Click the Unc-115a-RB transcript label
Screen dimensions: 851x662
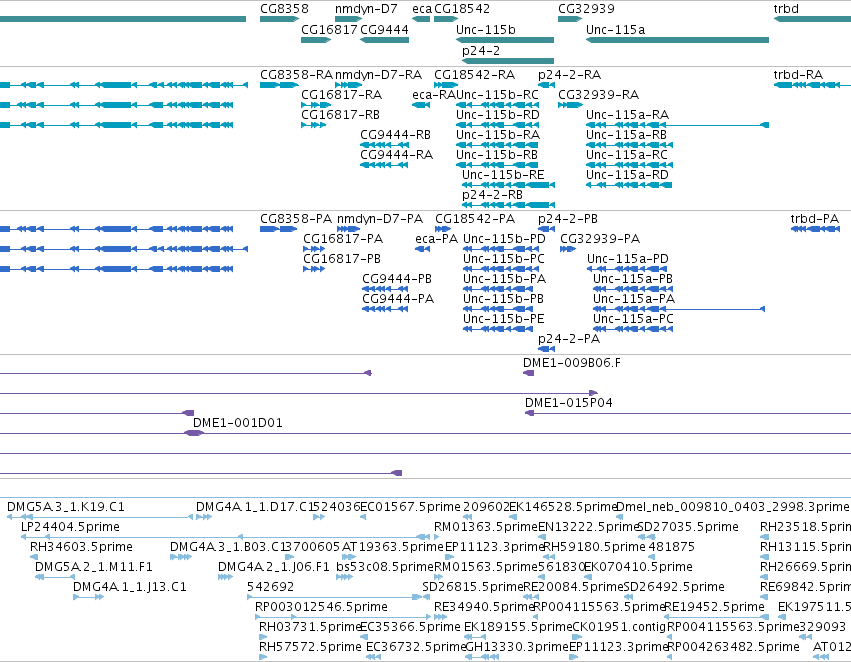point(626,135)
